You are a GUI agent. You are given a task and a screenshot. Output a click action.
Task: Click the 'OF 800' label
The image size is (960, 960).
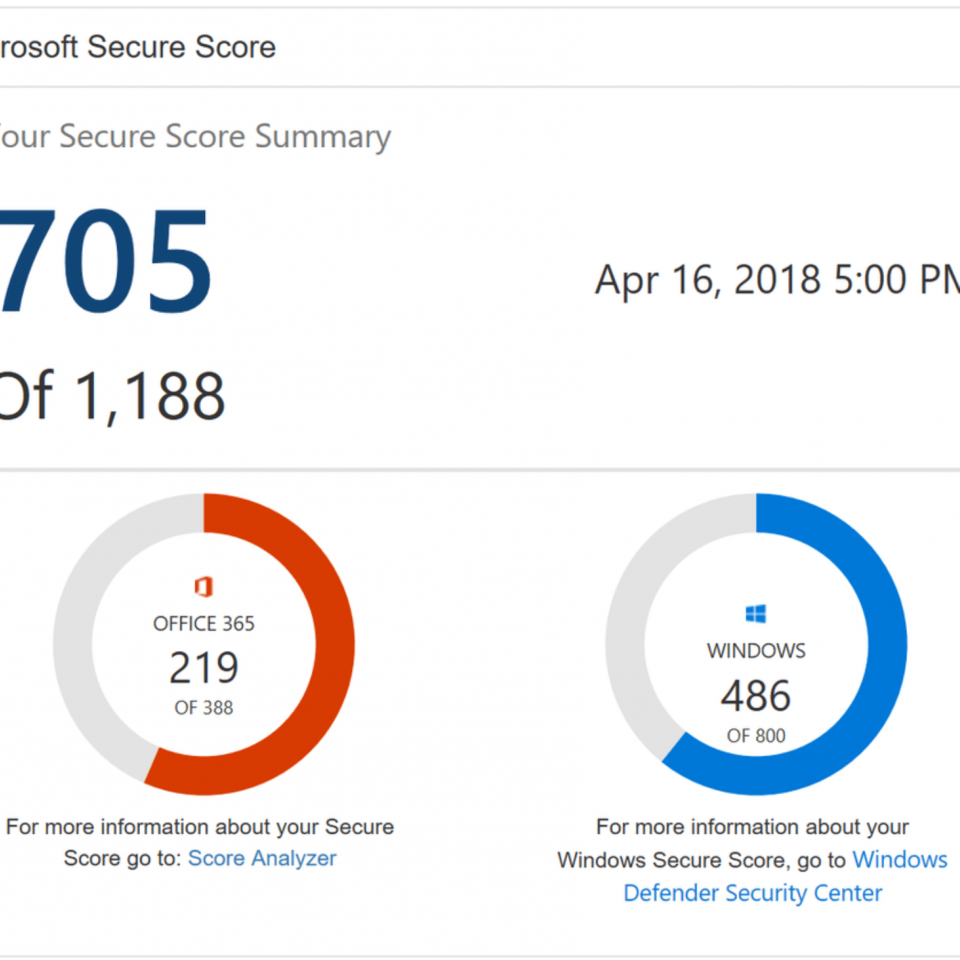(x=756, y=735)
